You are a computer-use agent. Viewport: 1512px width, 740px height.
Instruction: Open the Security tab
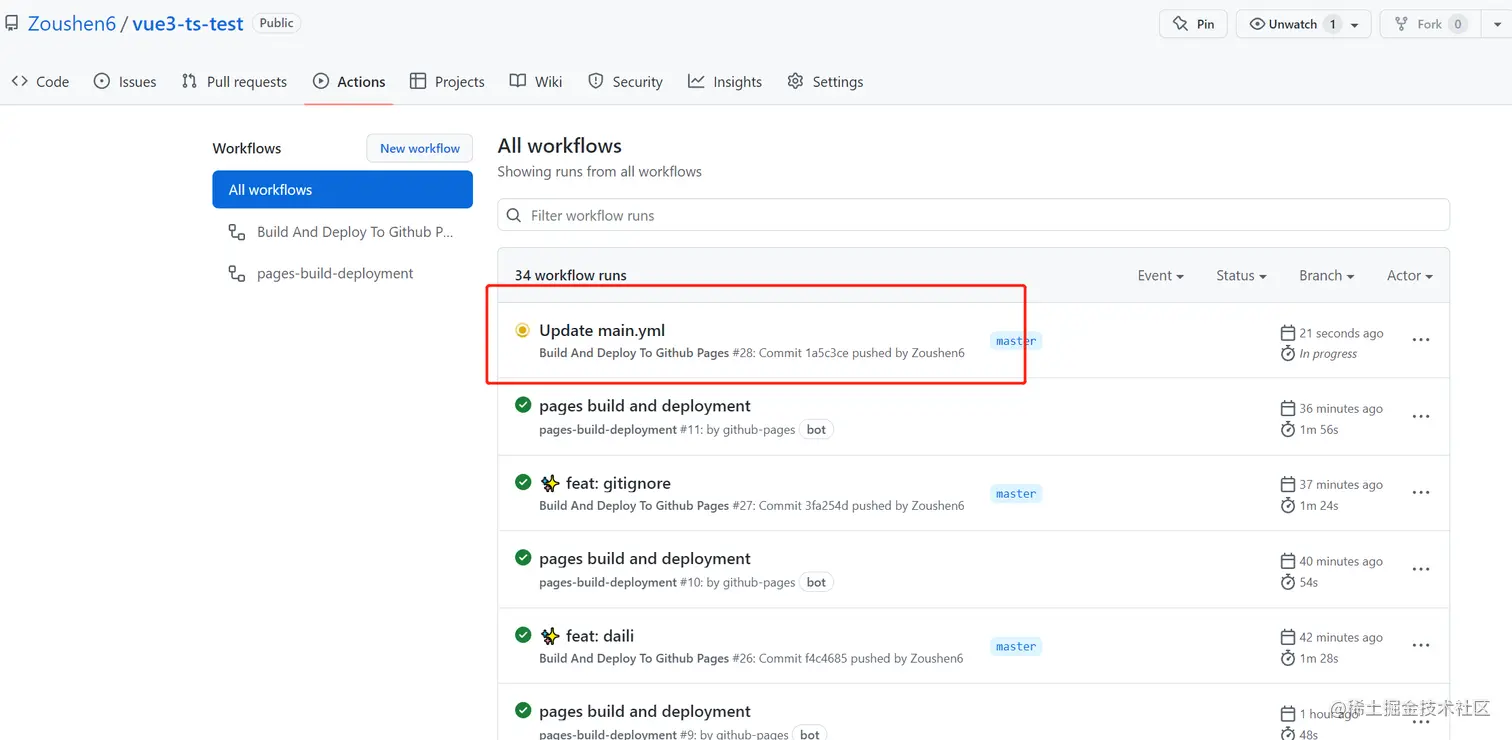625,82
